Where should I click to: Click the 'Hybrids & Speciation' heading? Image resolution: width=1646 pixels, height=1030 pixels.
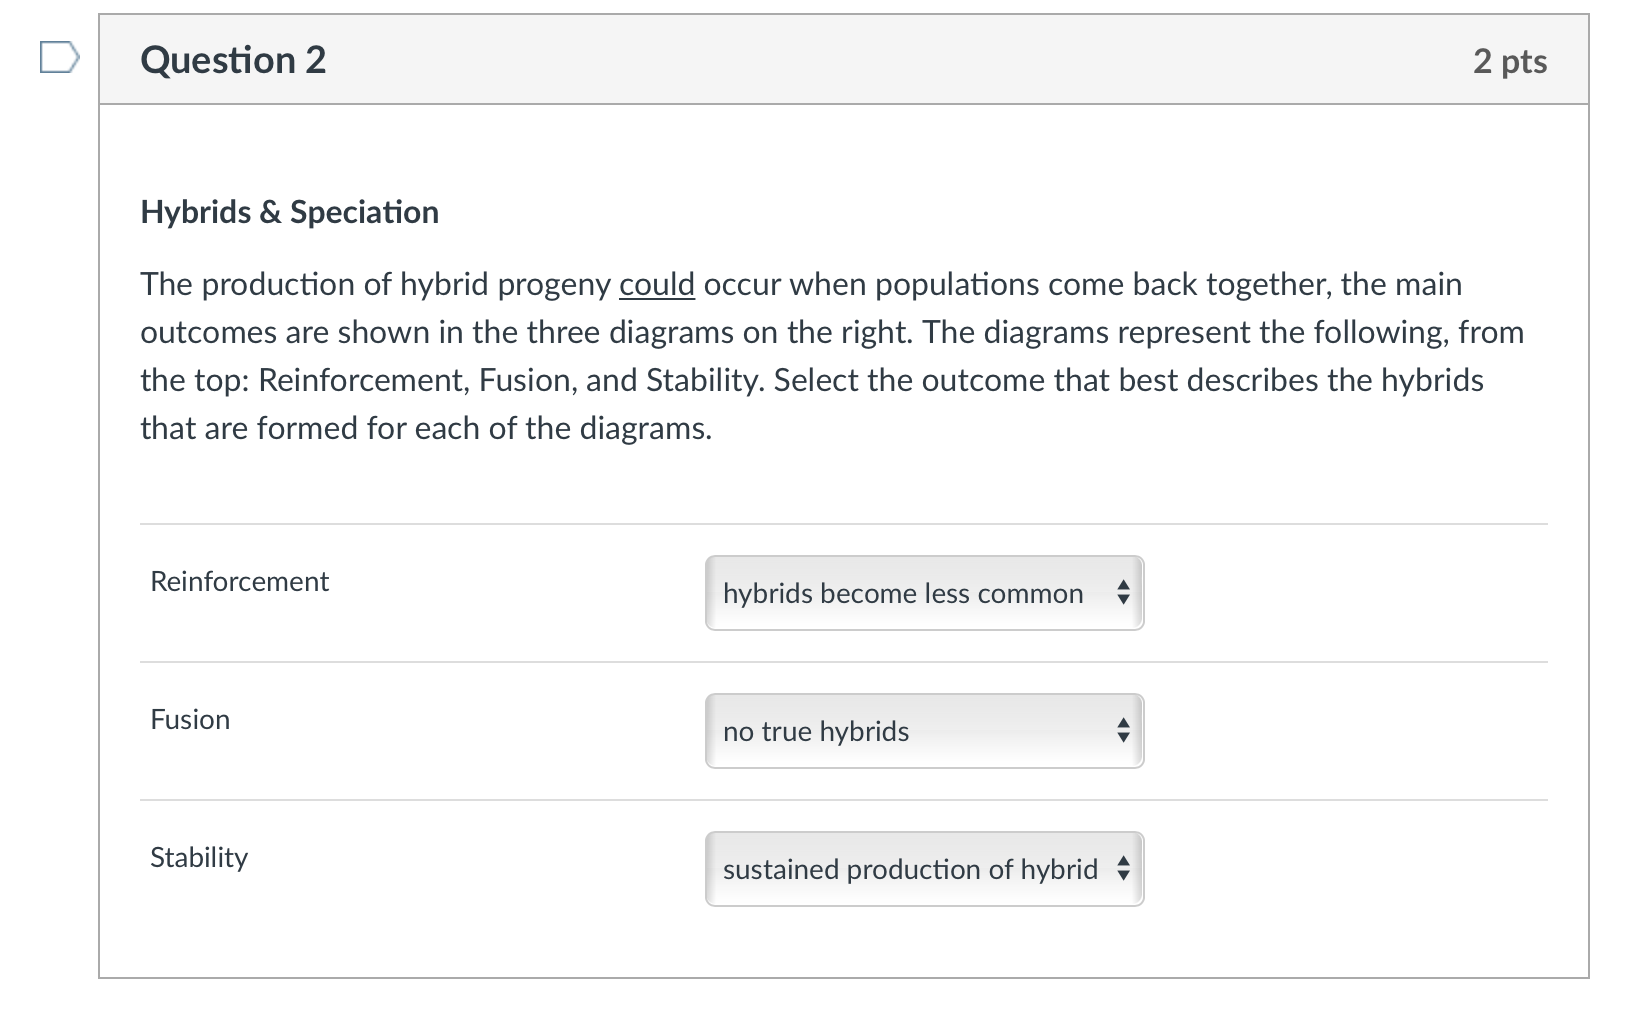289,212
